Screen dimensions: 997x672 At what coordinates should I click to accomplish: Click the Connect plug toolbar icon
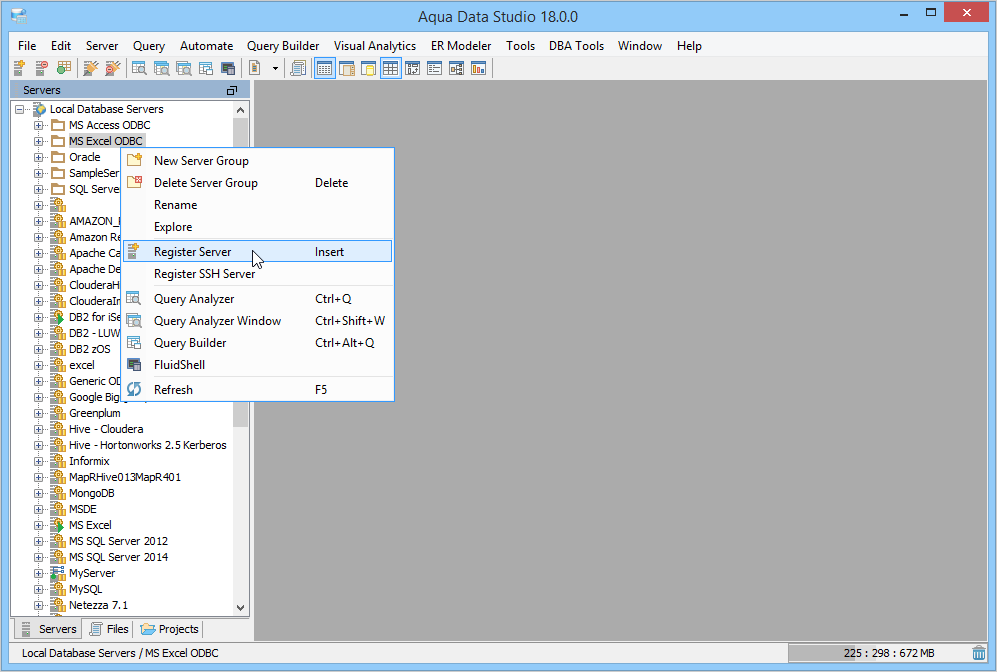coord(91,68)
